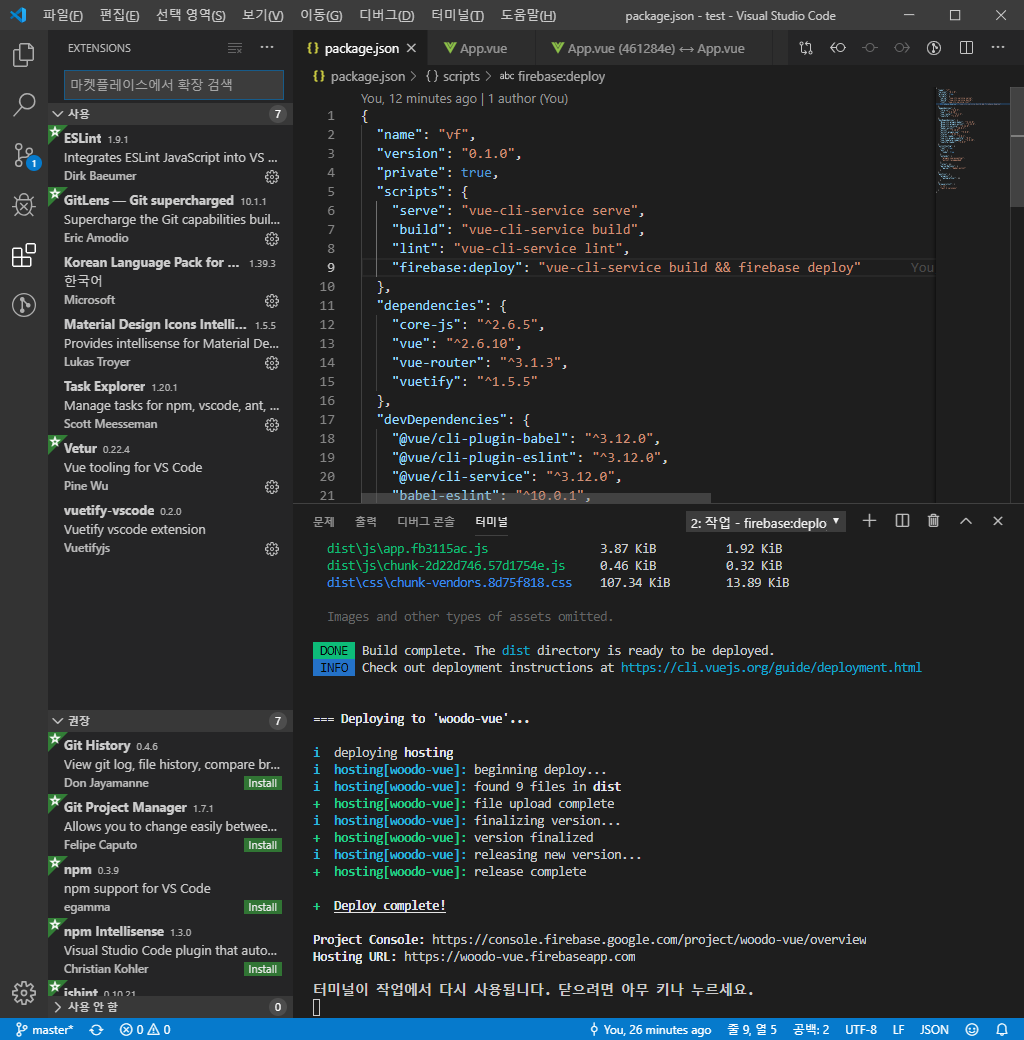This screenshot has height=1040, width=1024.
Task: Add a new terminal with plus icon
Action: pos(869,521)
